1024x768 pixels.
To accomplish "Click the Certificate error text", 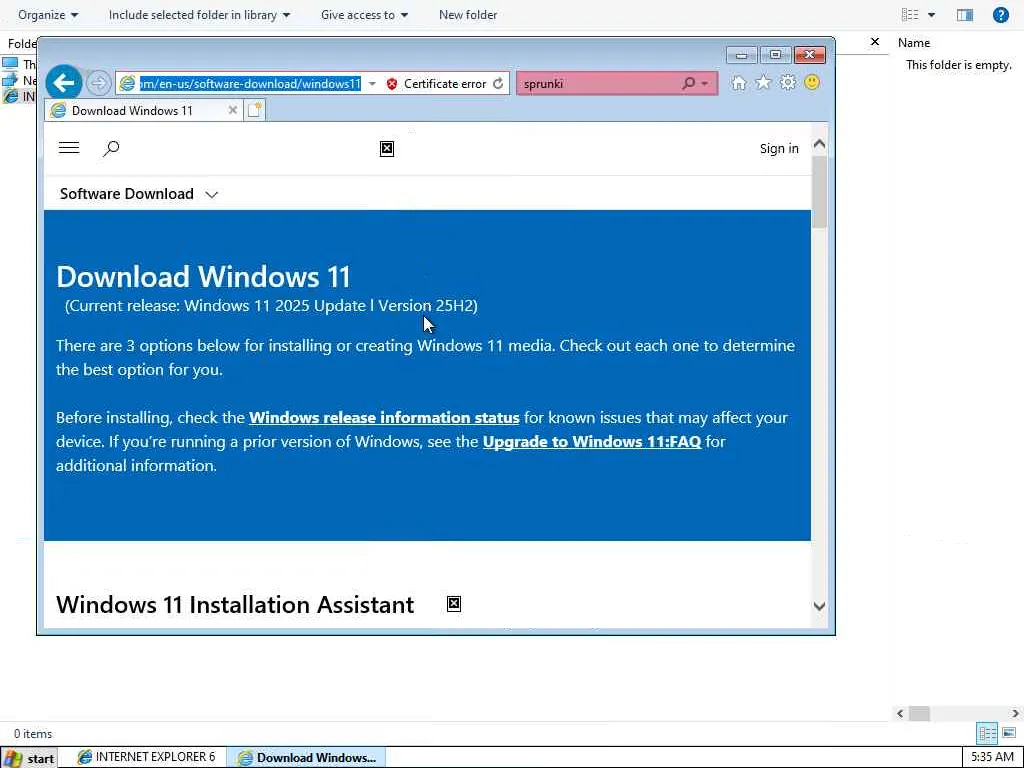I will coord(445,84).
